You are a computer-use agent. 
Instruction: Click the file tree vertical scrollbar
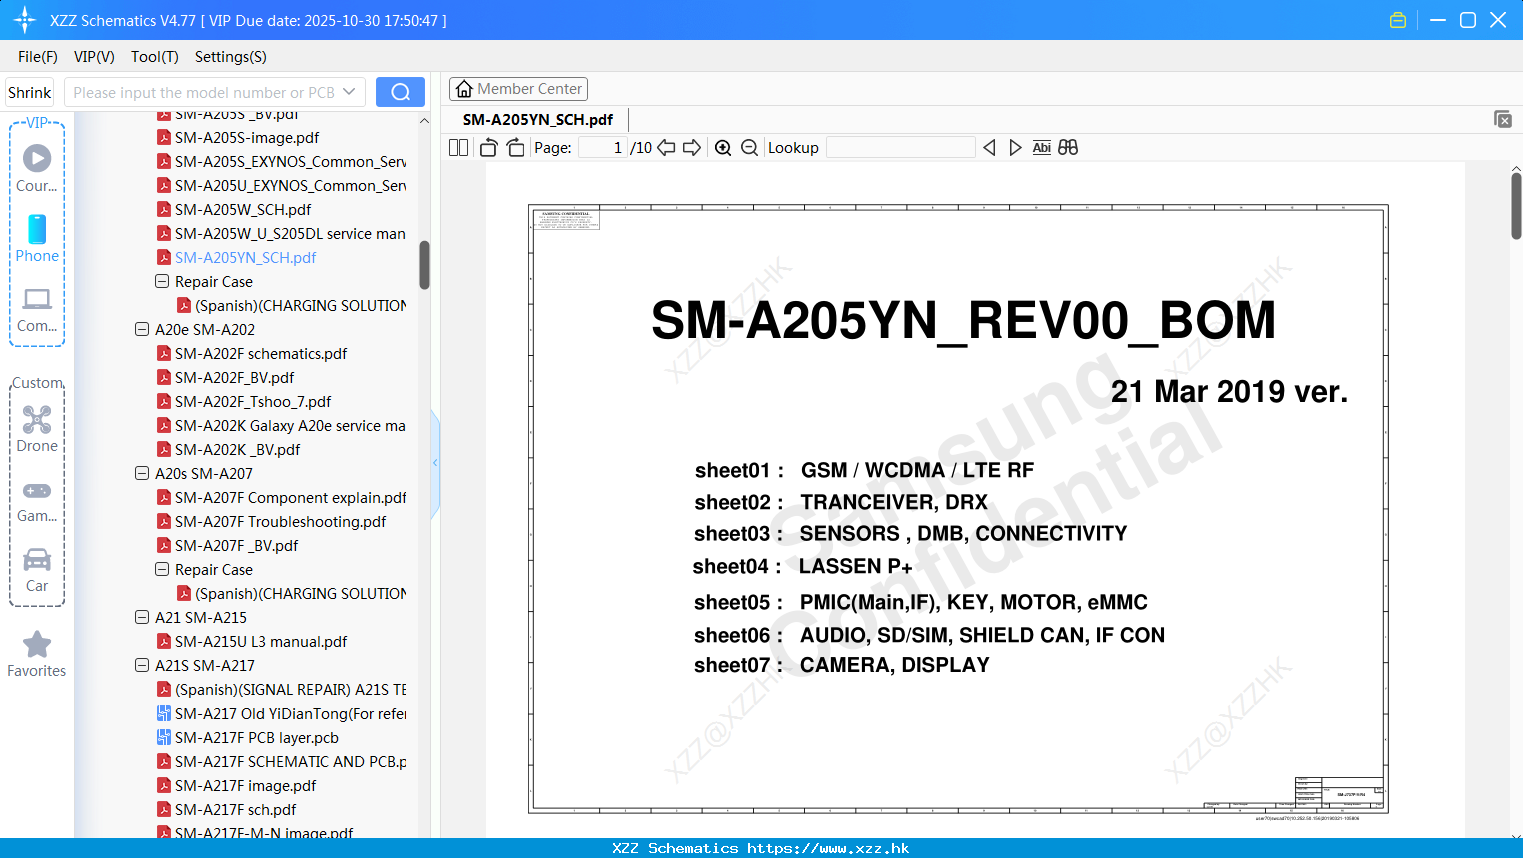coord(424,265)
